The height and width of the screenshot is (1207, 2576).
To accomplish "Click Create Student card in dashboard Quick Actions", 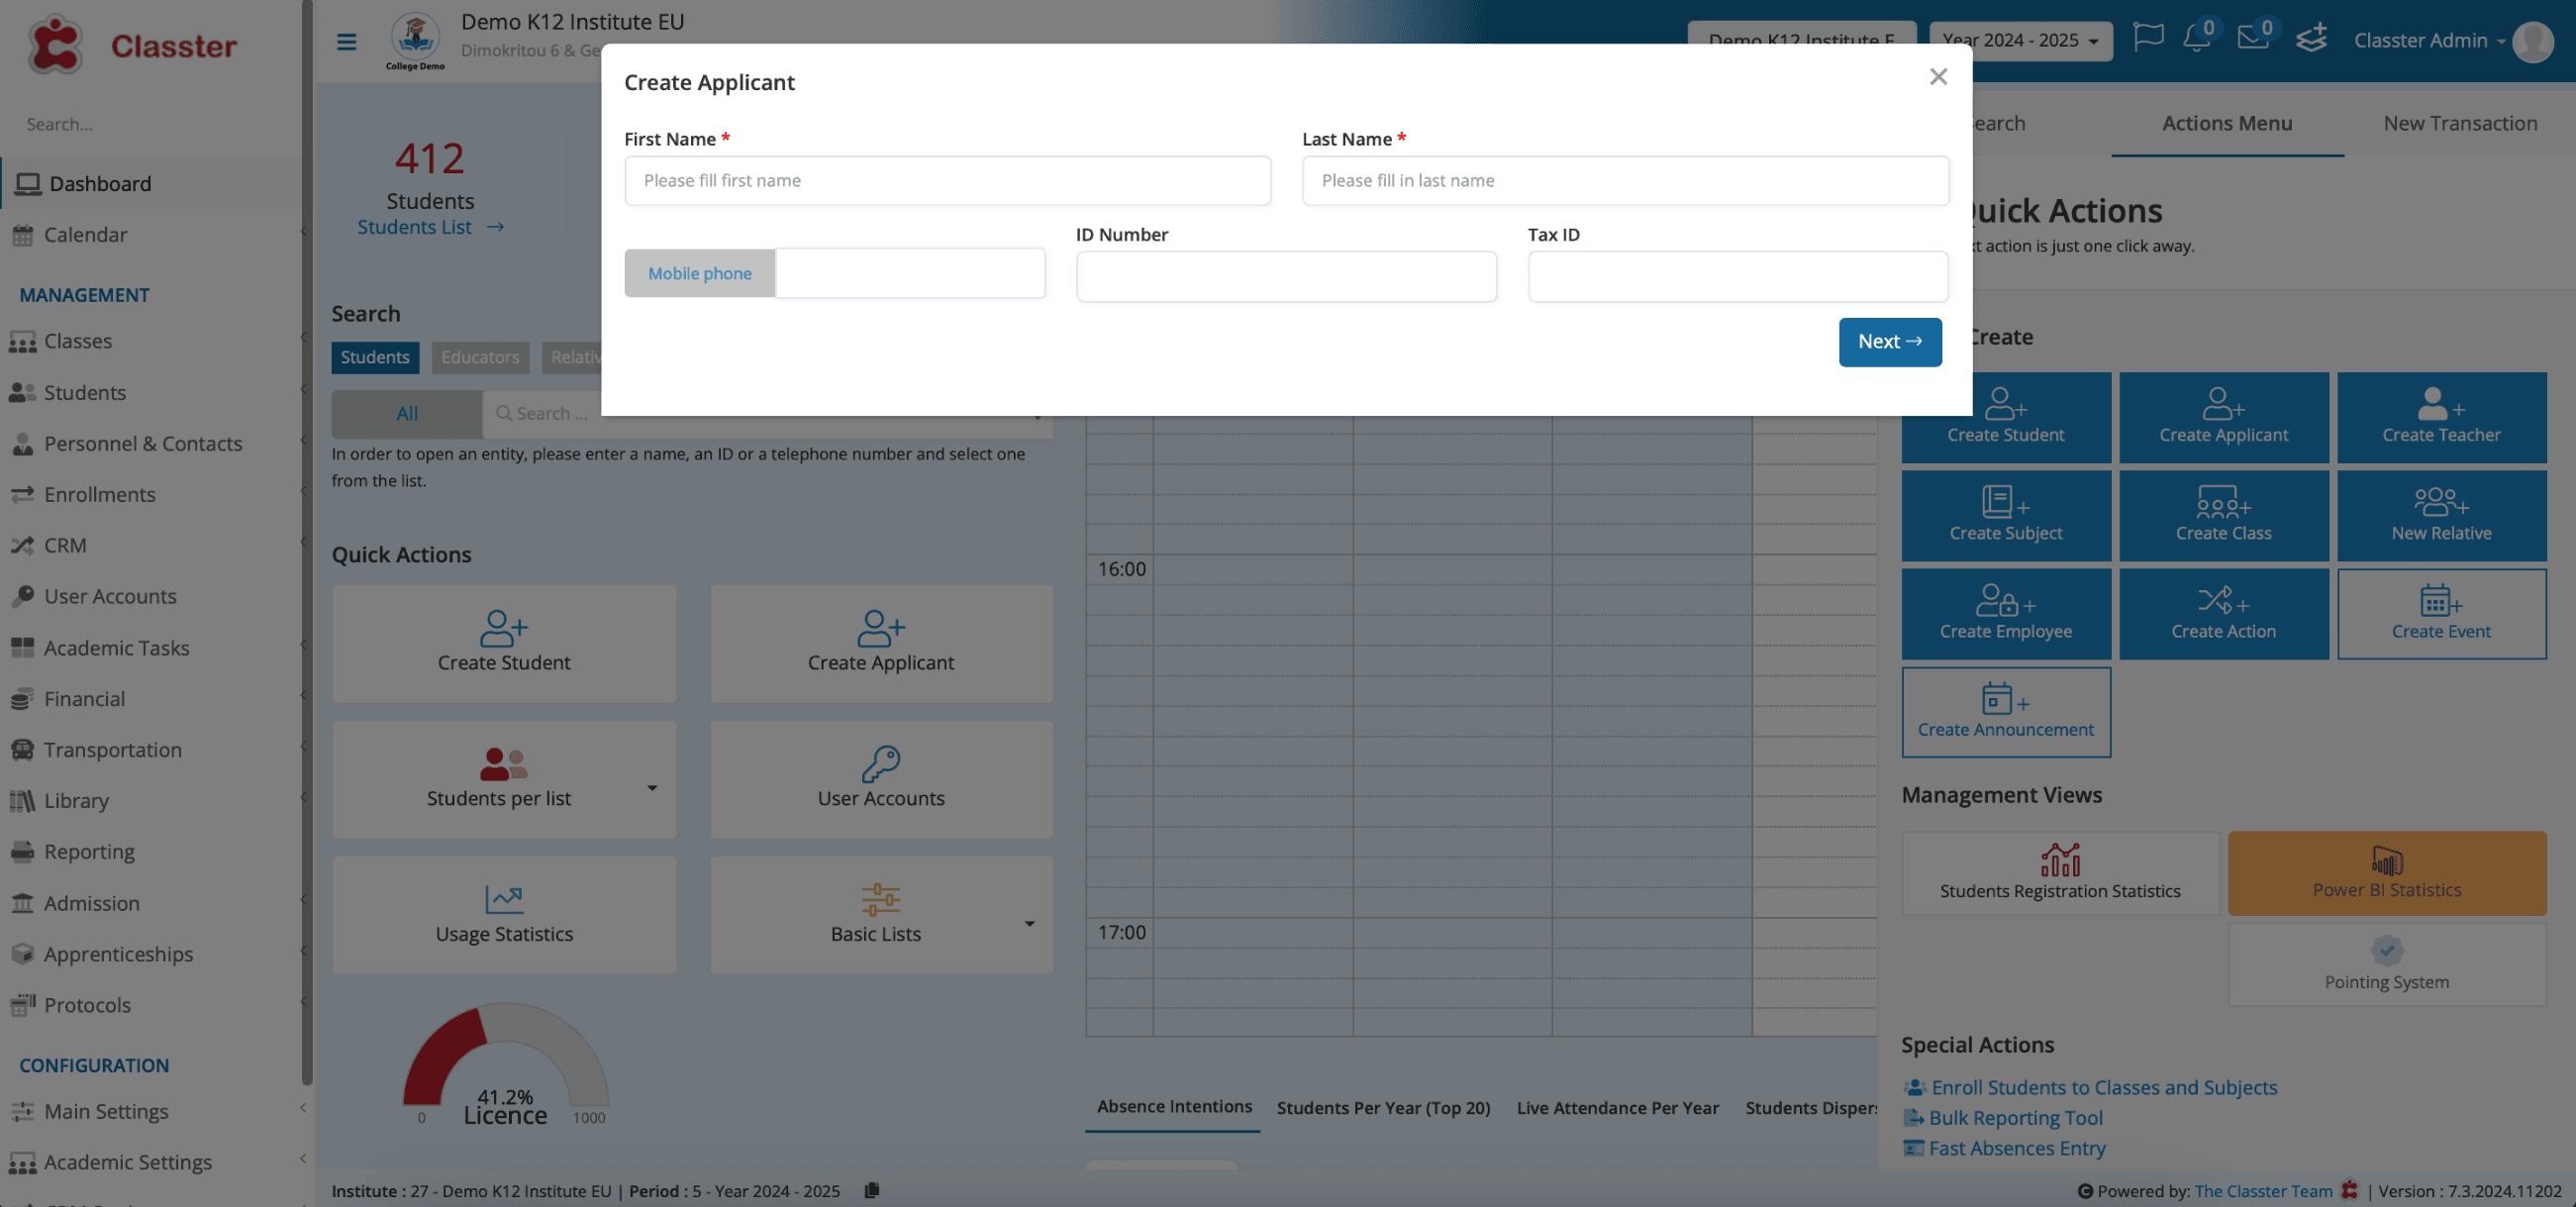I will tap(504, 643).
